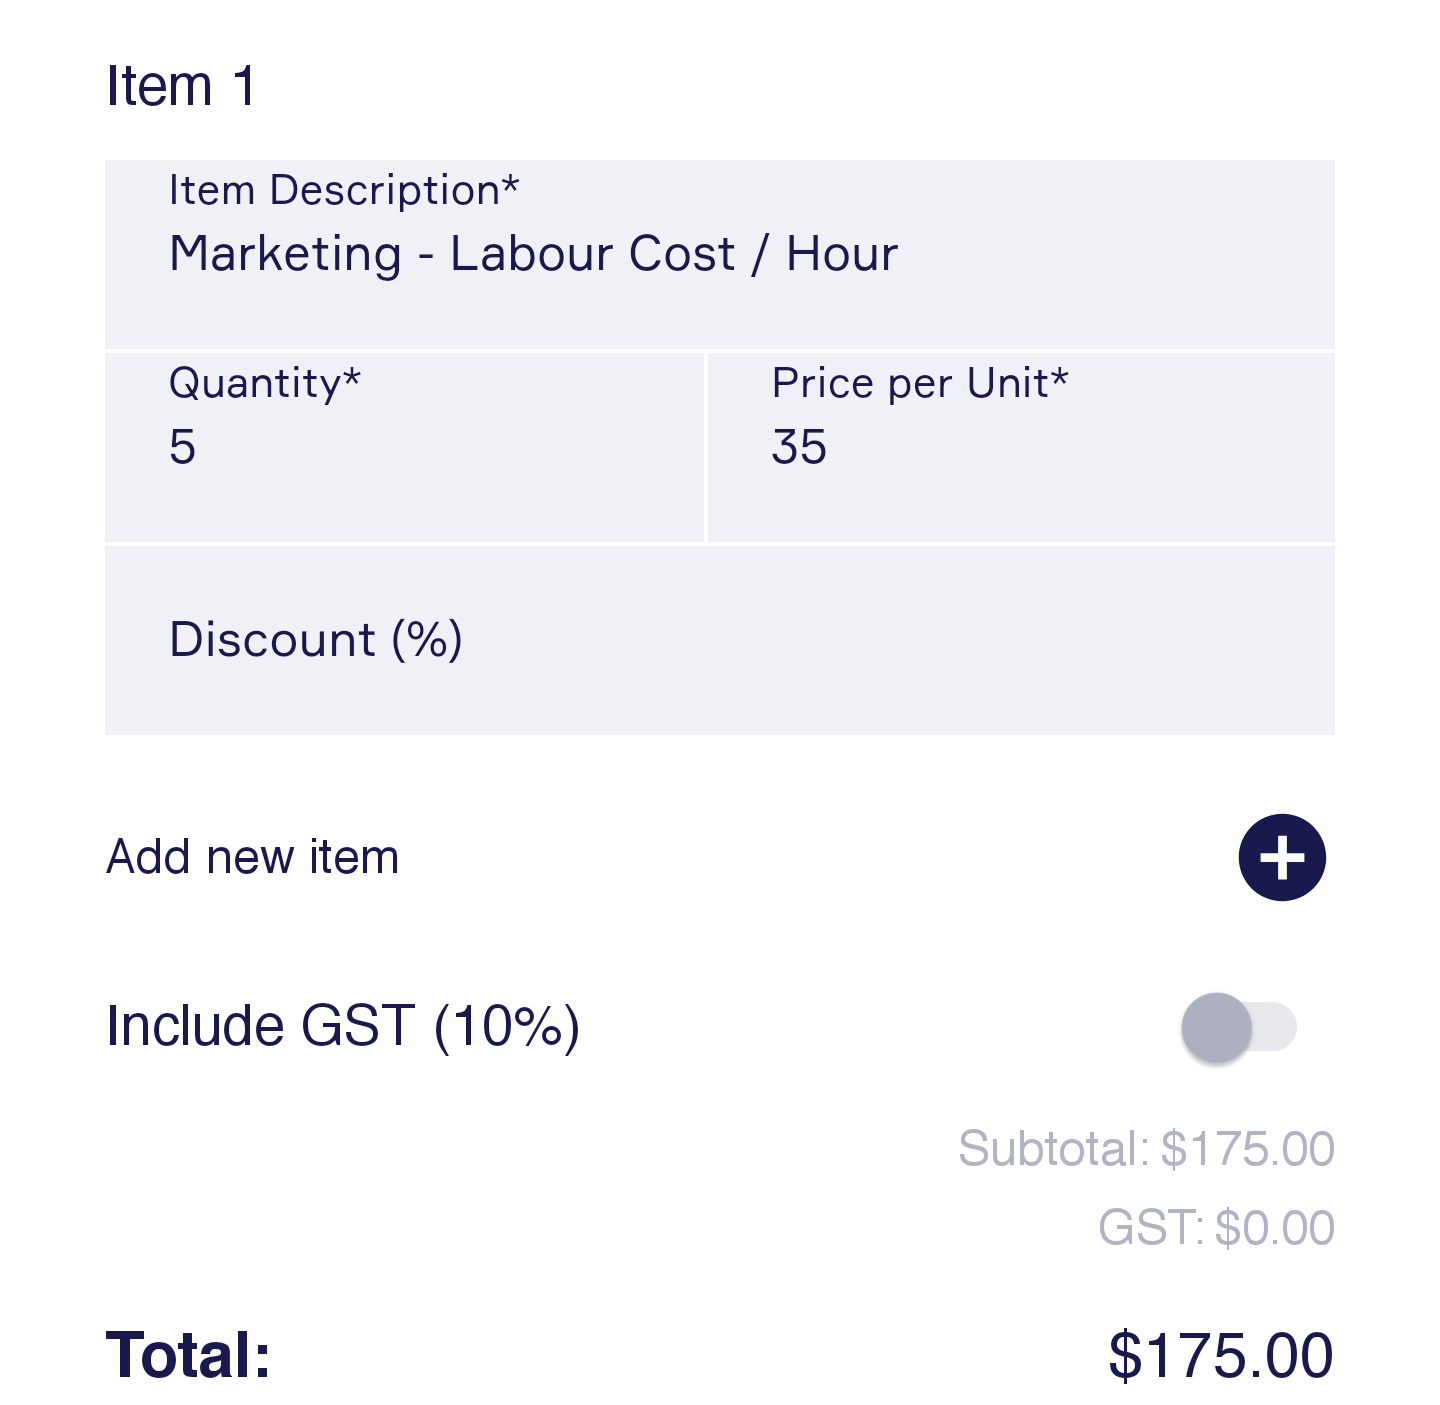Click the price per unit value 35
1440x1405 pixels.
pos(799,446)
